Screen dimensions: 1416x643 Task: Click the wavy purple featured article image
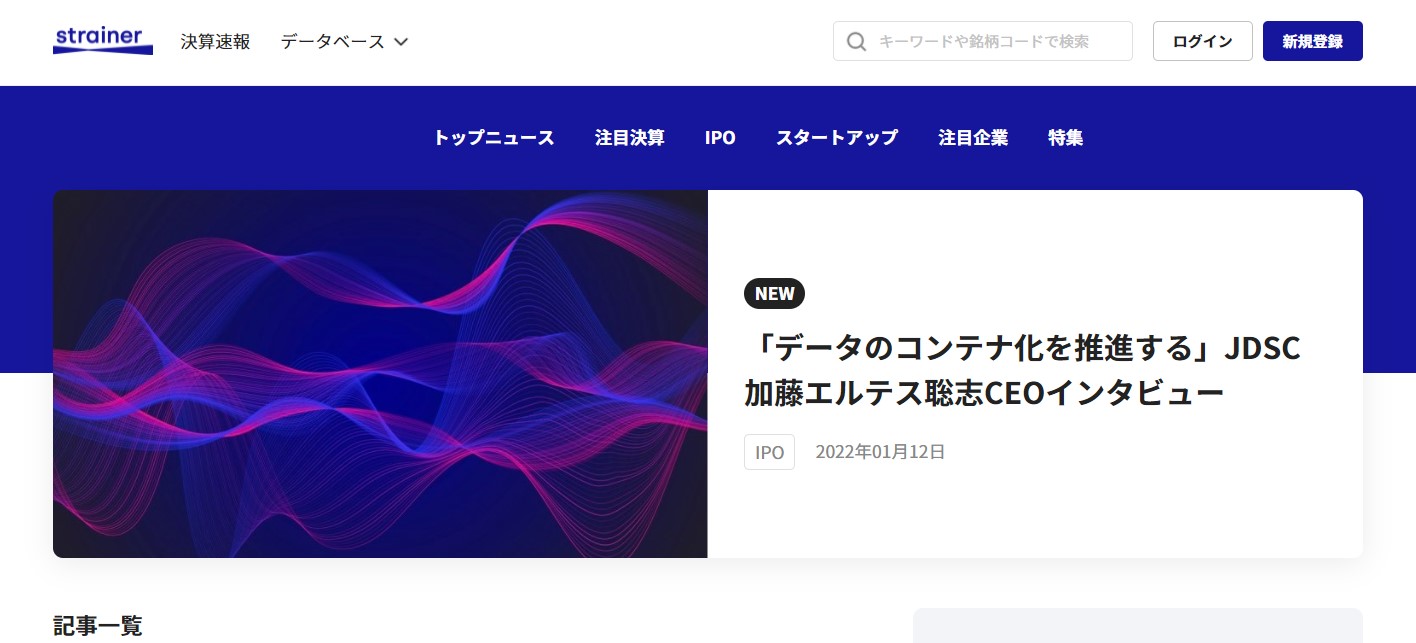(x=380, y=374)
